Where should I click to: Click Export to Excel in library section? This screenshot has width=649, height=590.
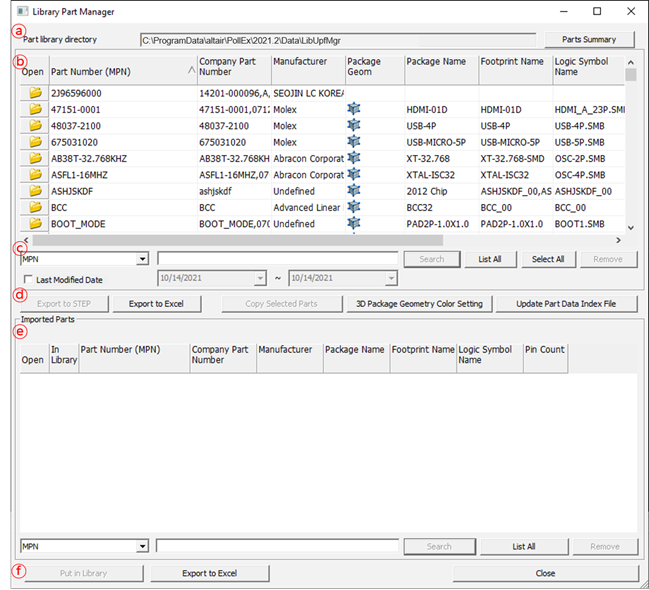pyautogui.click(x=155, y=304)
